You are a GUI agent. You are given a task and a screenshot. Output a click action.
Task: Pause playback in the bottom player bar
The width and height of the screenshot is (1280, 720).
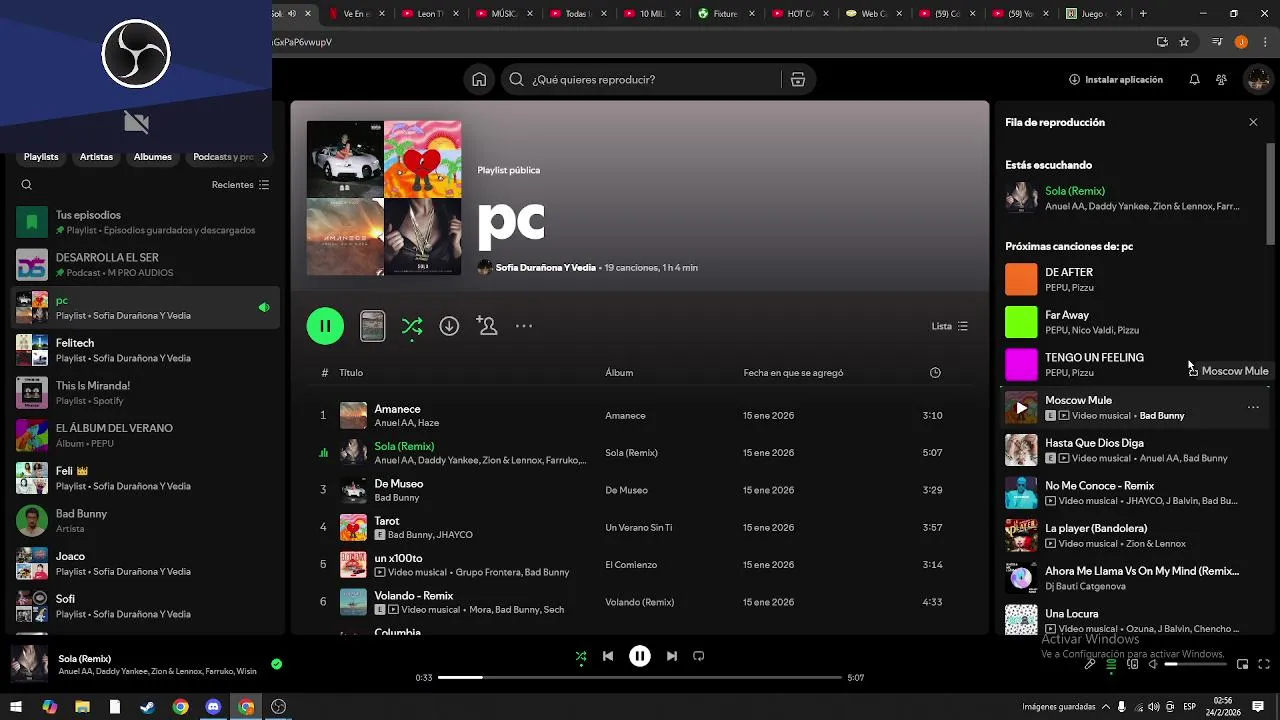(640, 656)
